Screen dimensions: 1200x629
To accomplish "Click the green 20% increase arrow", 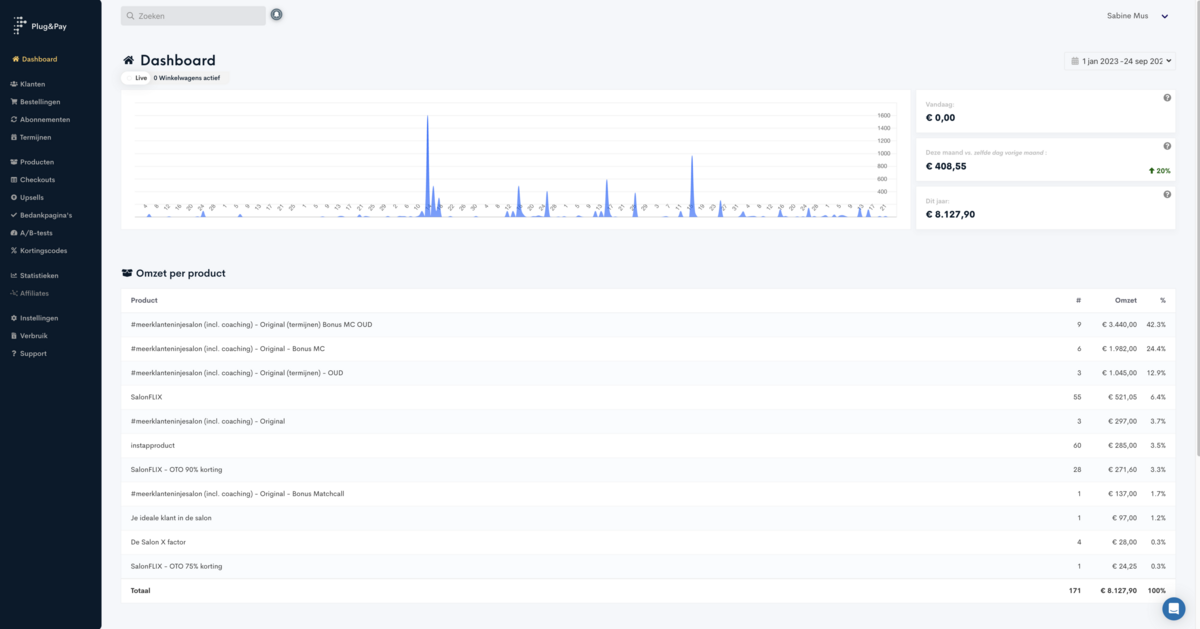I will coord(1152,171).
